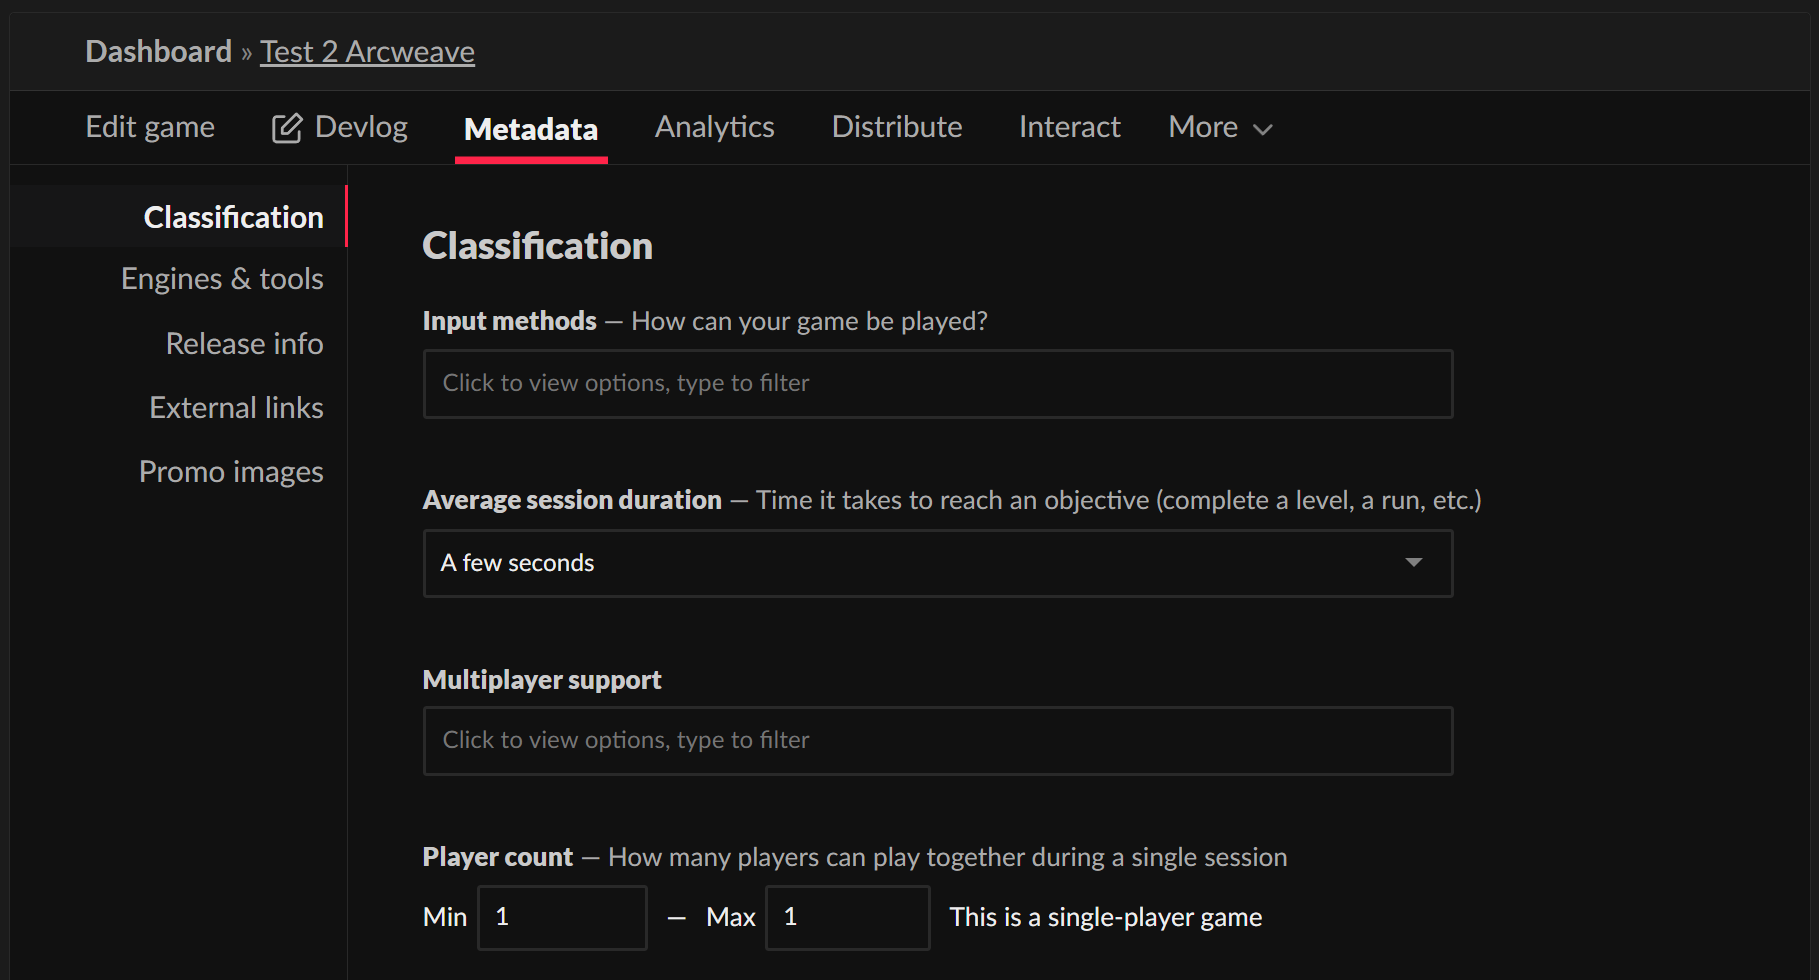
Task: Expand the More menu chevron
Action: [x=1263, y=129]
